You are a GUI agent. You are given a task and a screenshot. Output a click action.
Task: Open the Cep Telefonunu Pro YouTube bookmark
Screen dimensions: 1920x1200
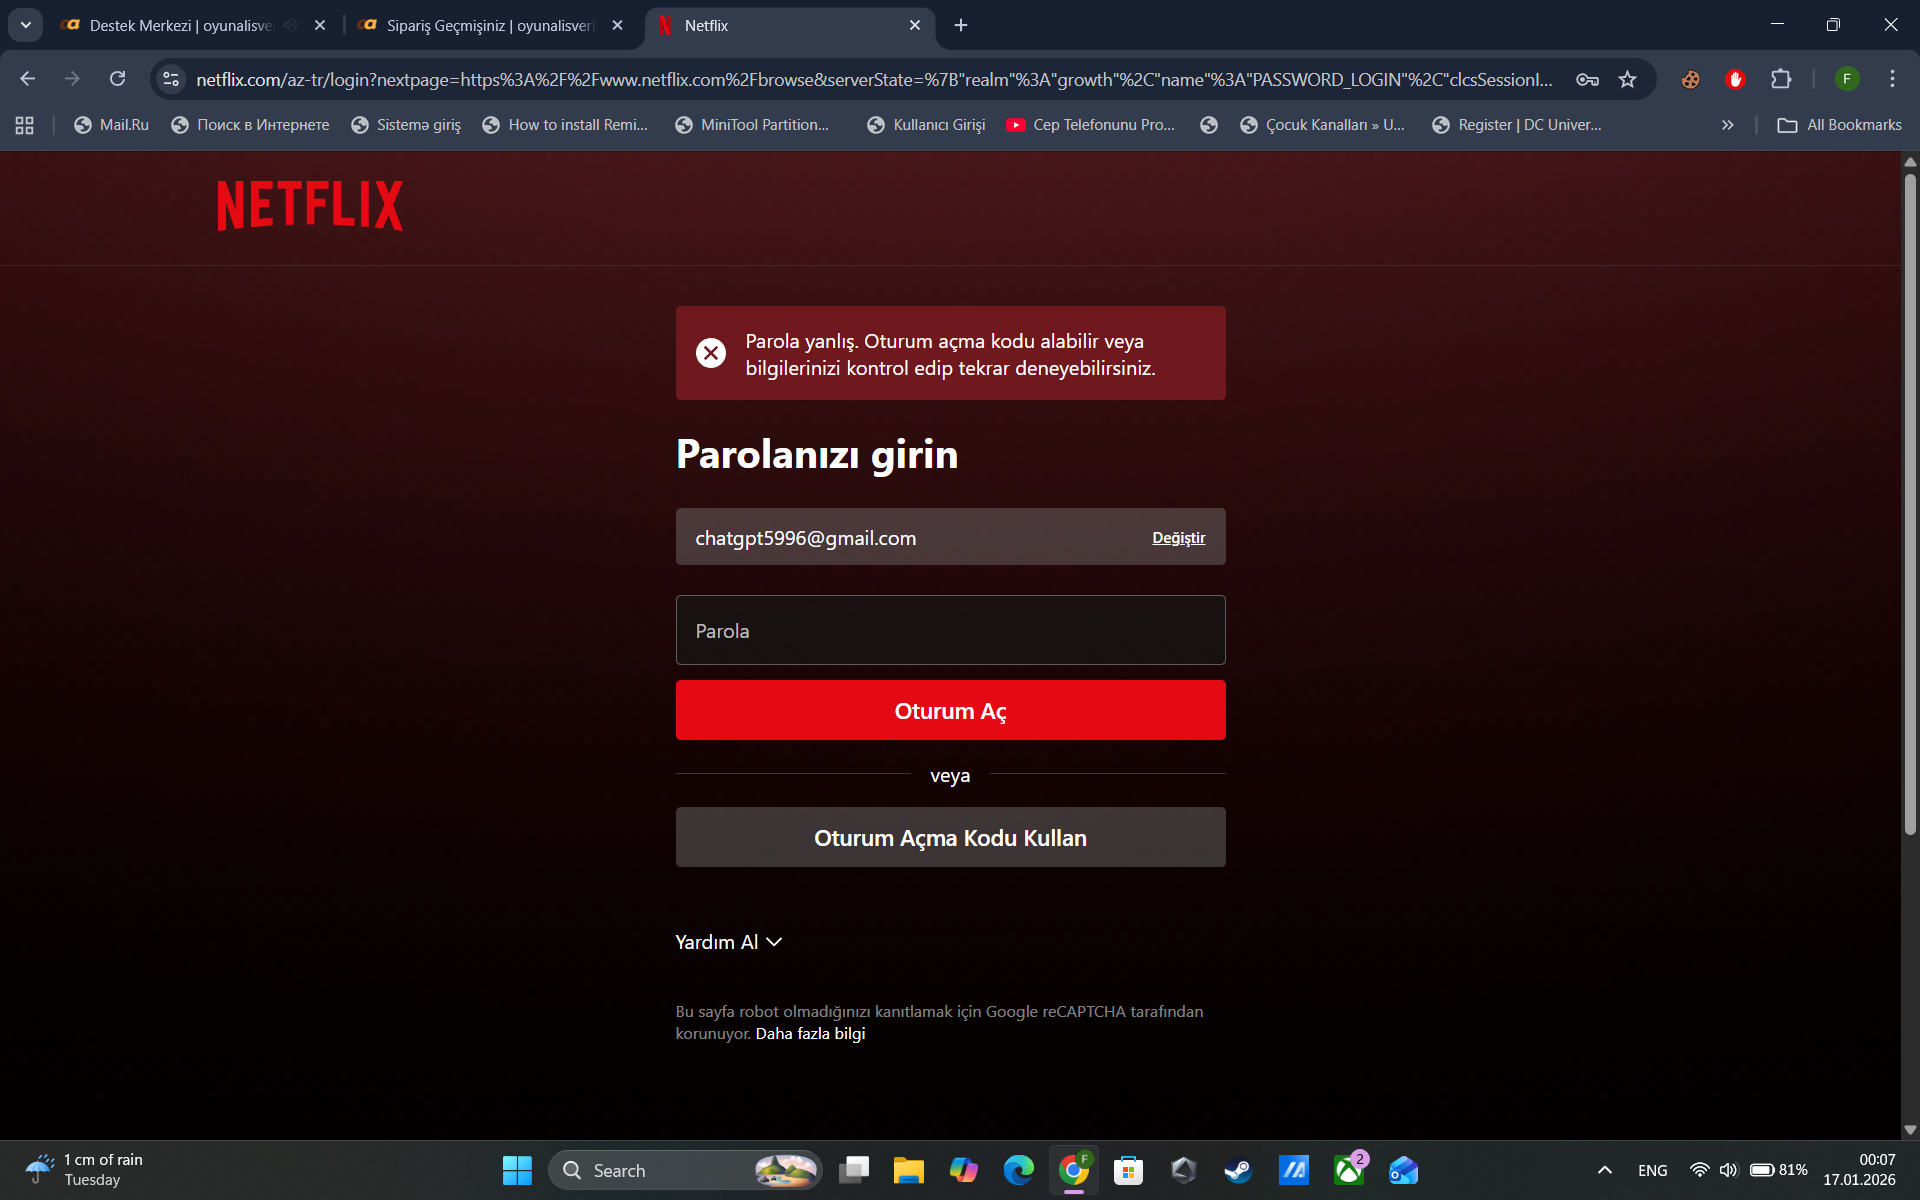[1091, 125]
